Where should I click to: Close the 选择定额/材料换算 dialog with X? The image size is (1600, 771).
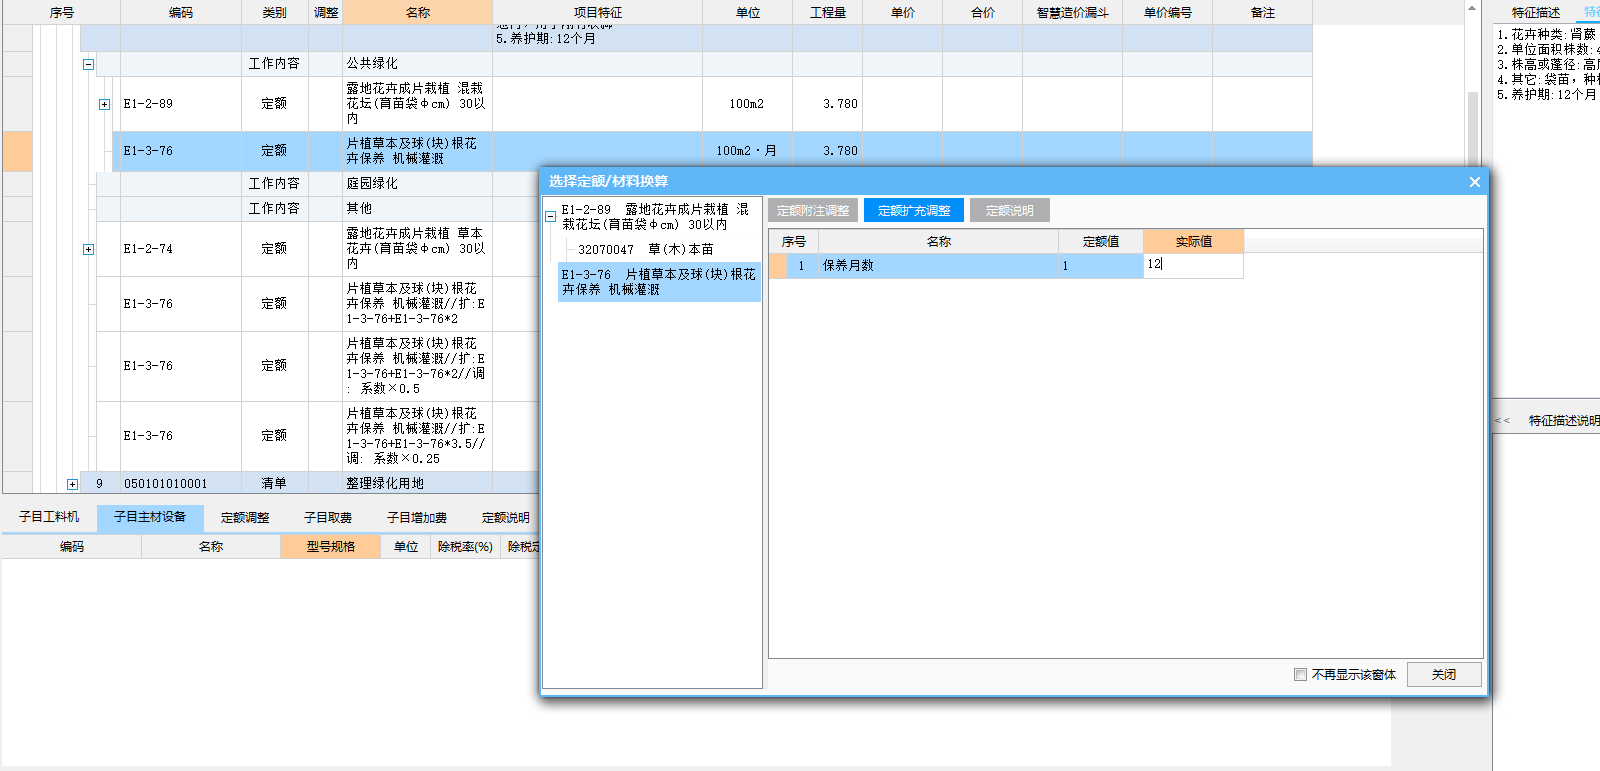coord(1474,182)
